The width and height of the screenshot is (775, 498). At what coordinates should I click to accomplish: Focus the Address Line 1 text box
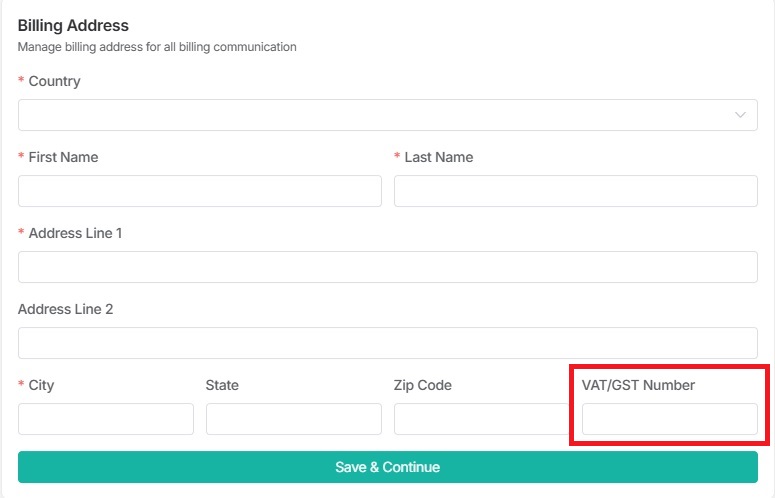pyautogui.click(x=387, y=267)
